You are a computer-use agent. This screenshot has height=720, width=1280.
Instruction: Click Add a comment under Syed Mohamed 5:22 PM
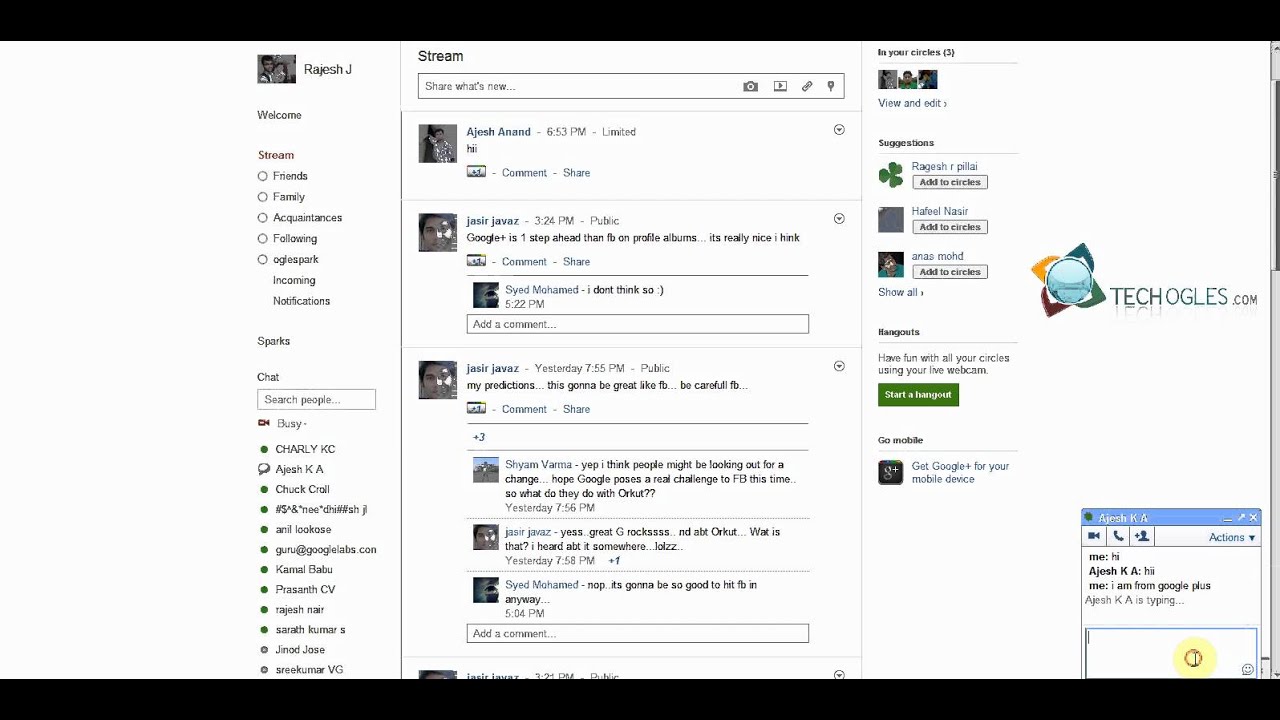[x=637, y=324]
